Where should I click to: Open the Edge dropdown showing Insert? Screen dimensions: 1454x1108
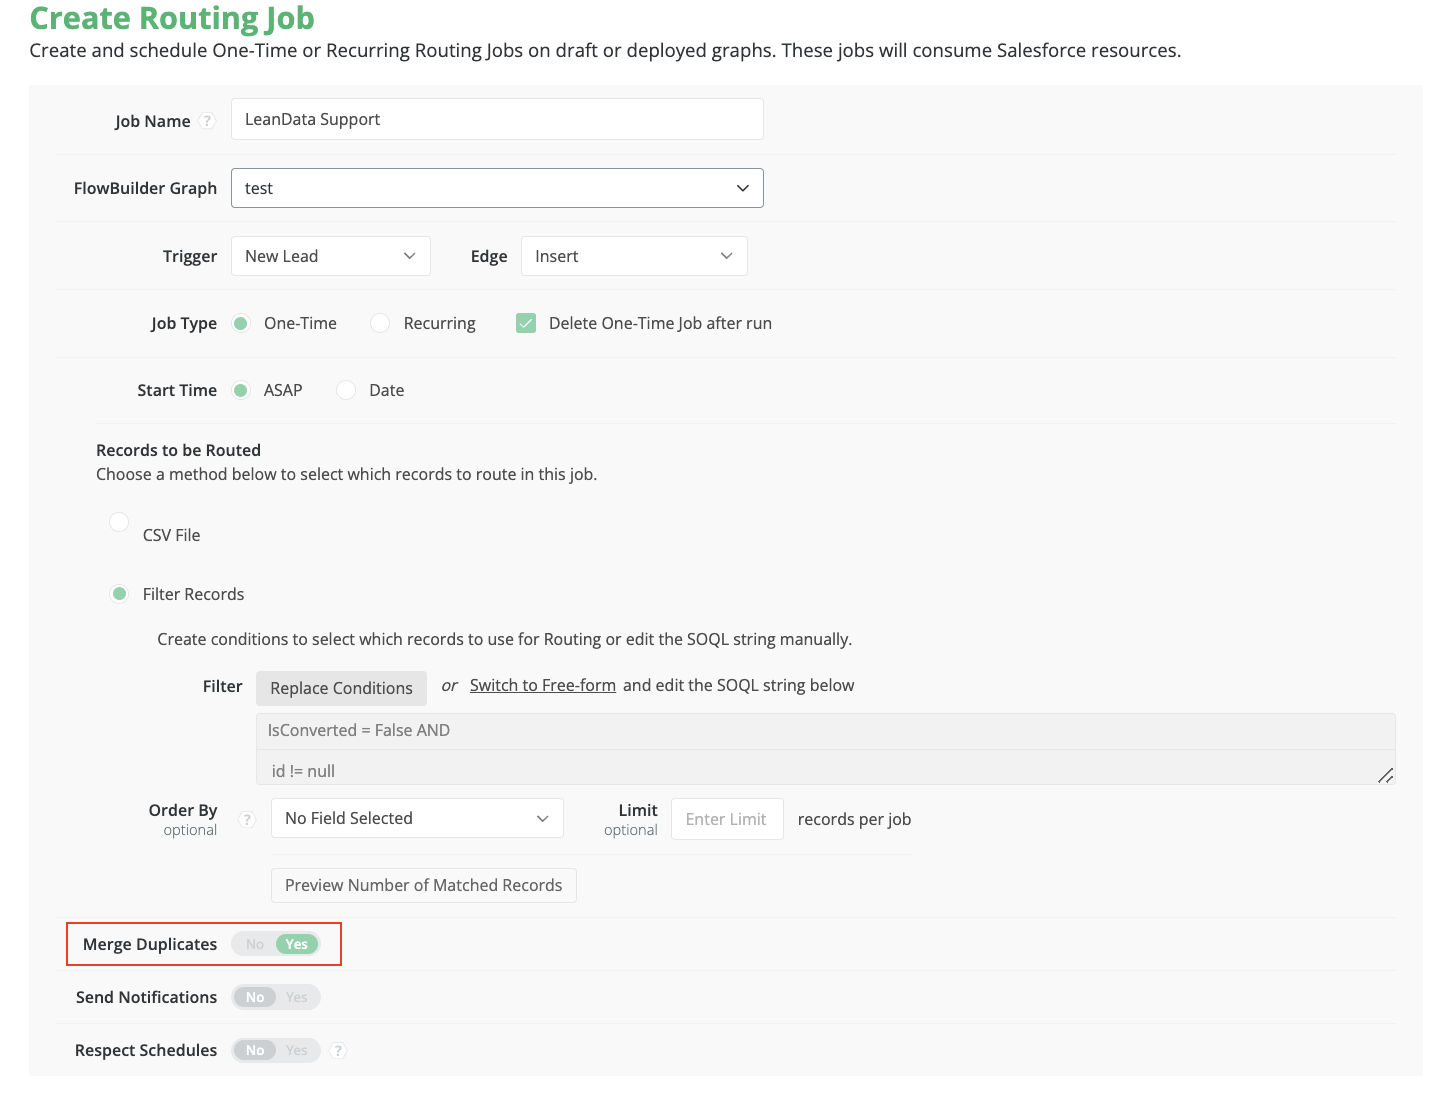tap(634, 256)
